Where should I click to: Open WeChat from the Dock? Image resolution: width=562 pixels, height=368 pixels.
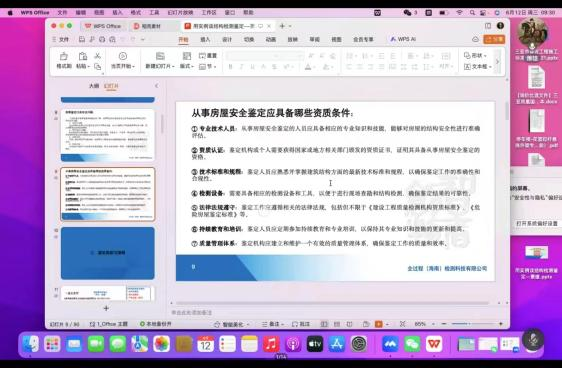(412, 344)
